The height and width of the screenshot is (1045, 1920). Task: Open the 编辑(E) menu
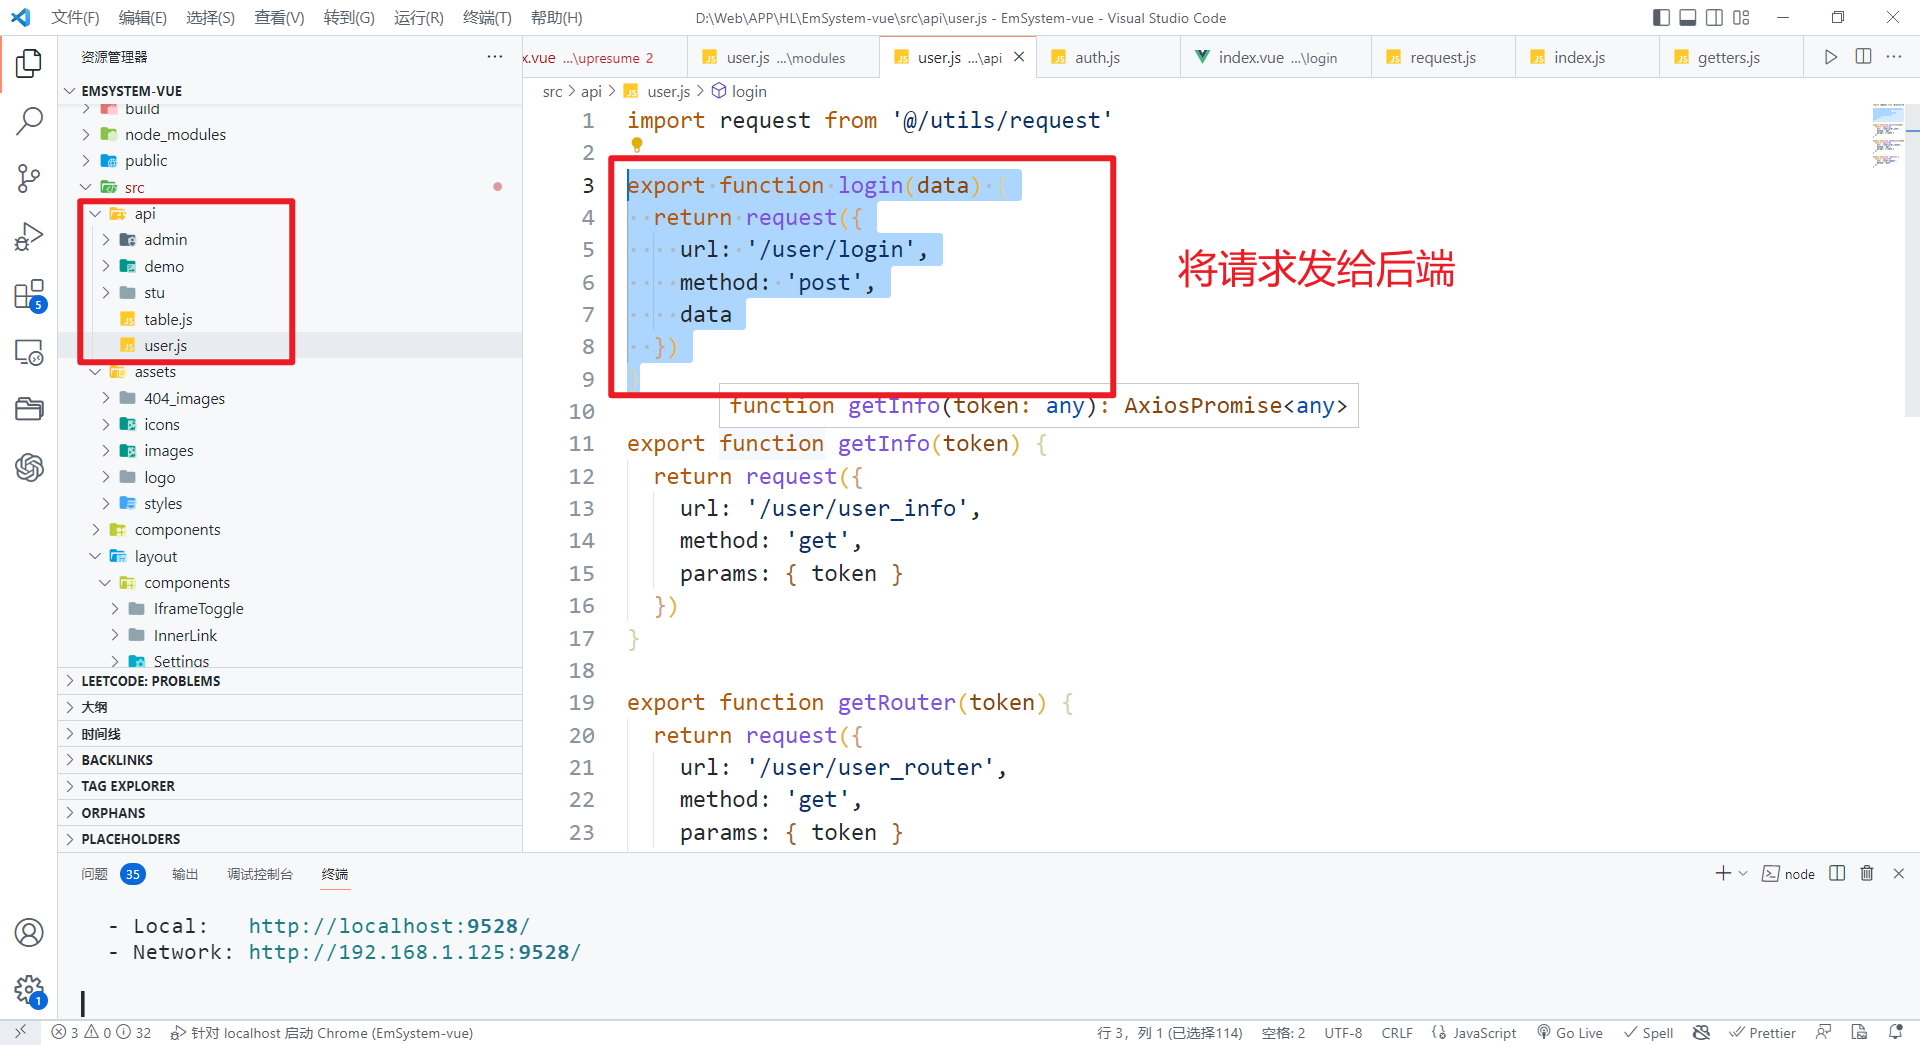tap(143, 18)
